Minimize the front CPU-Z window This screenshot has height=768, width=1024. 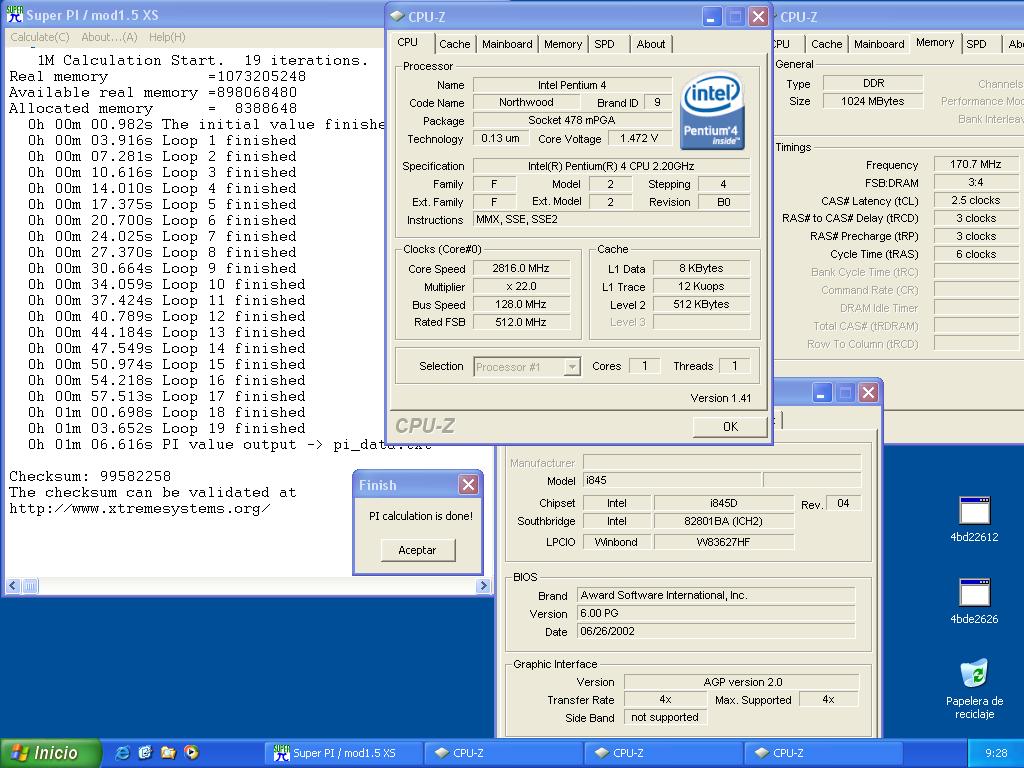712,16
